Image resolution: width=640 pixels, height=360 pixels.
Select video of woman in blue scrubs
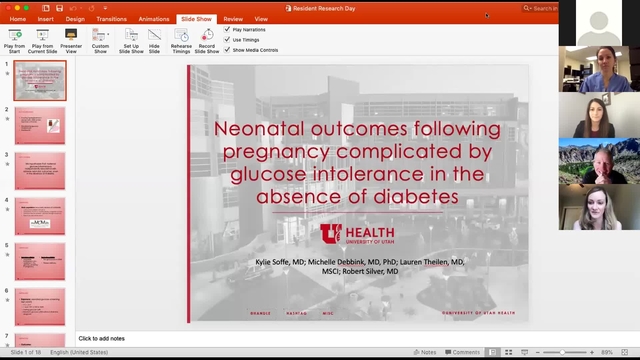[599, 69]
